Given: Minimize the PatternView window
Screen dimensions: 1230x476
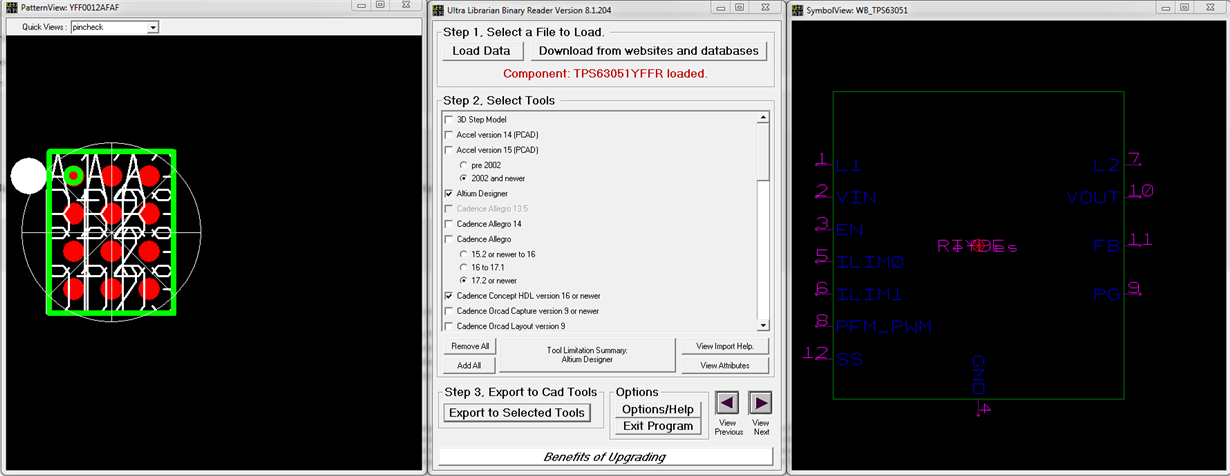Looking at the screenshot, I should (362, 6).
